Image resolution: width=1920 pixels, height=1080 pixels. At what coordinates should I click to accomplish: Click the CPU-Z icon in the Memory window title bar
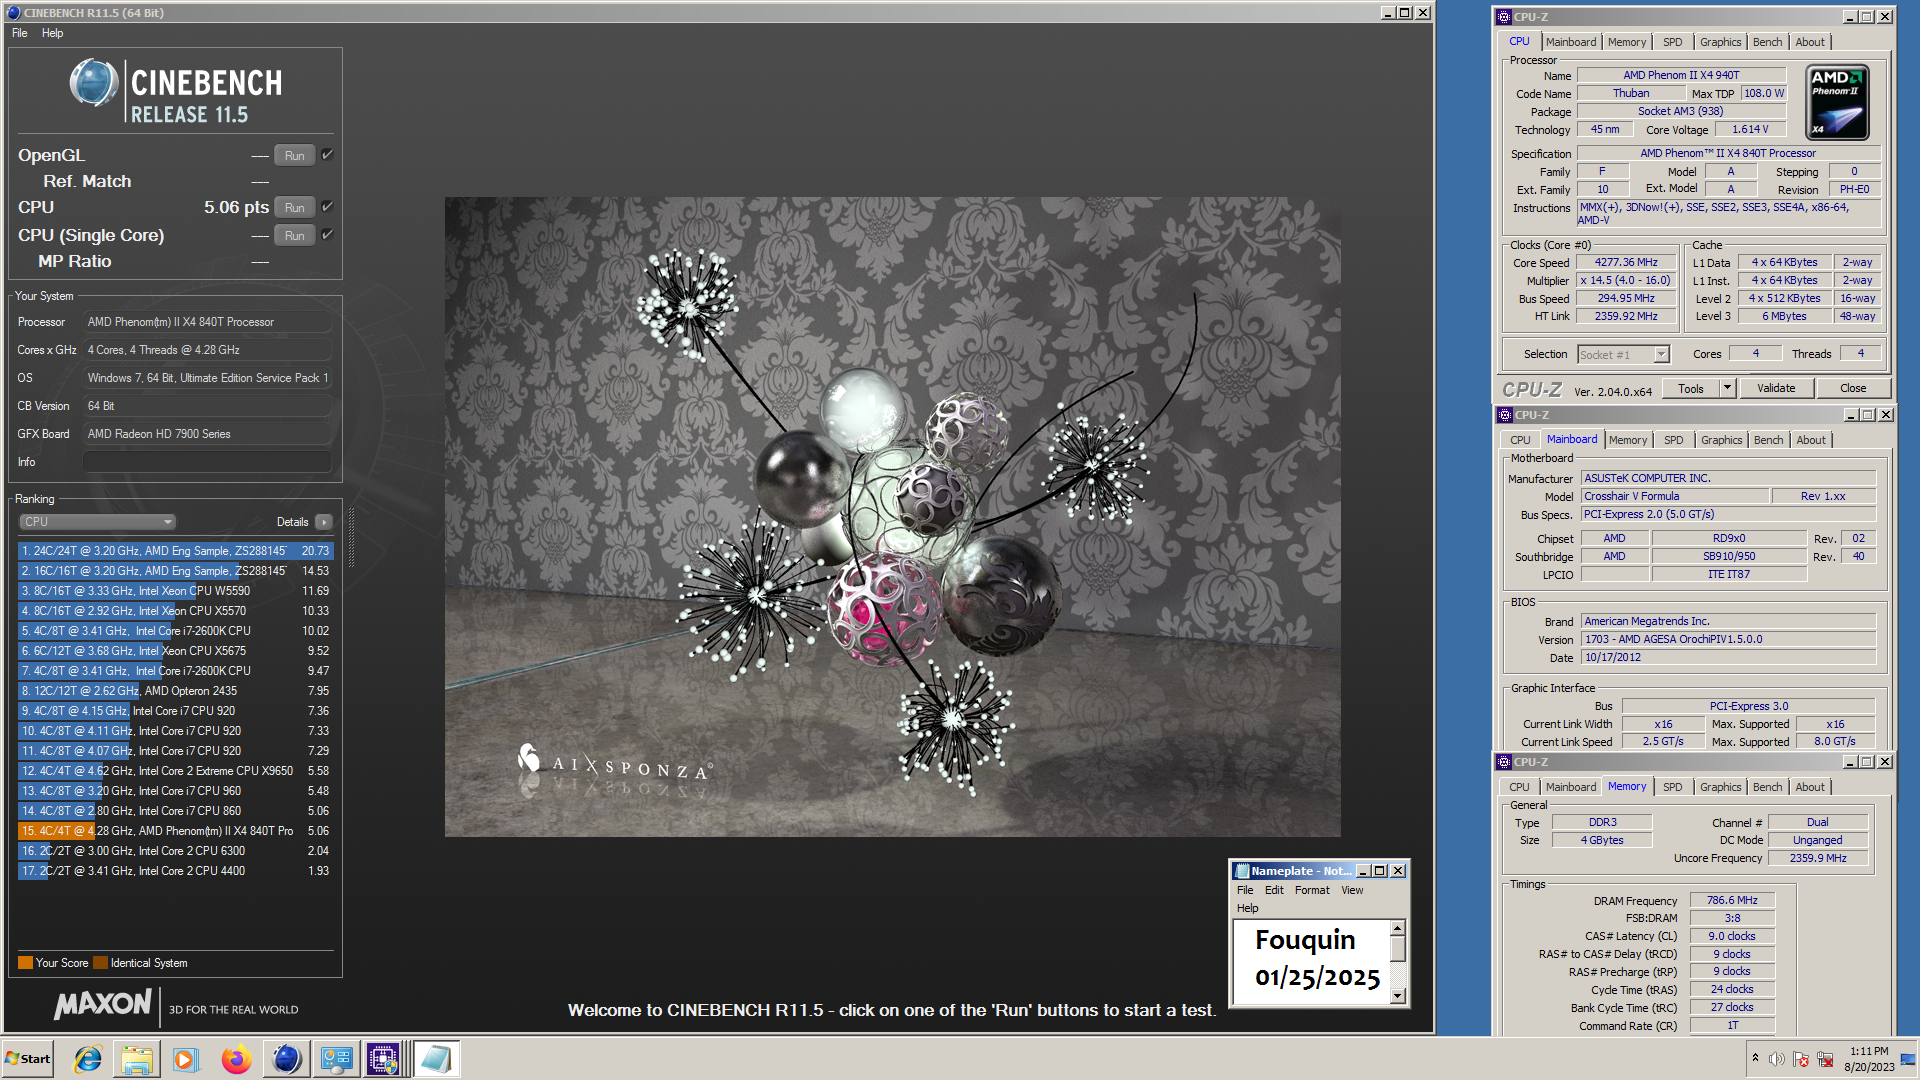coord(1504,762)
